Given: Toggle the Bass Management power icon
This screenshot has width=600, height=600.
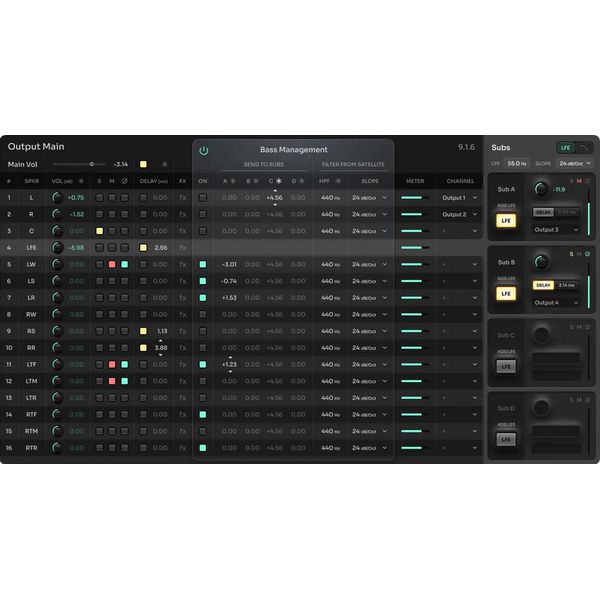Looking at the screenshot, I should (x=204, y=150).
